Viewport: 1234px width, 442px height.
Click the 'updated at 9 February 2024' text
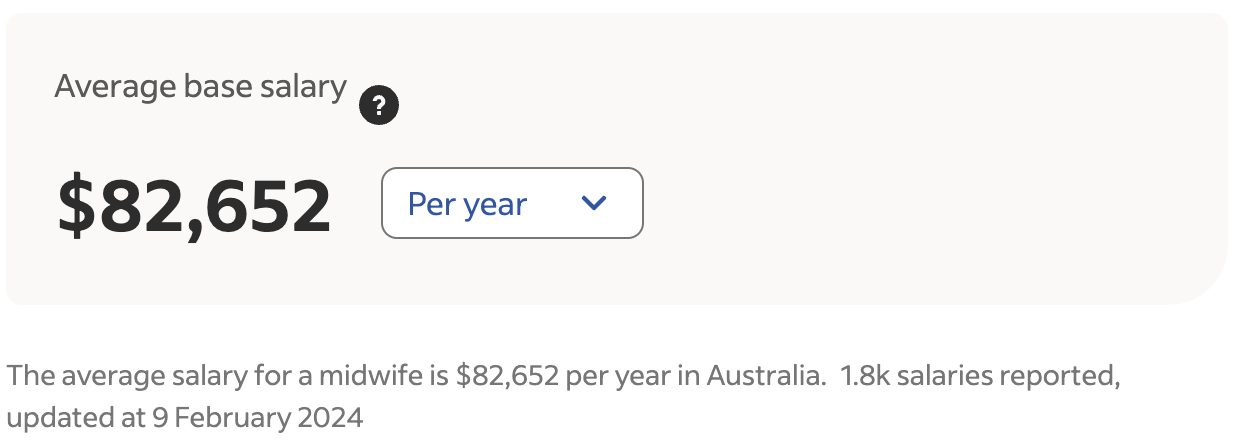click(x=184, y=416)
